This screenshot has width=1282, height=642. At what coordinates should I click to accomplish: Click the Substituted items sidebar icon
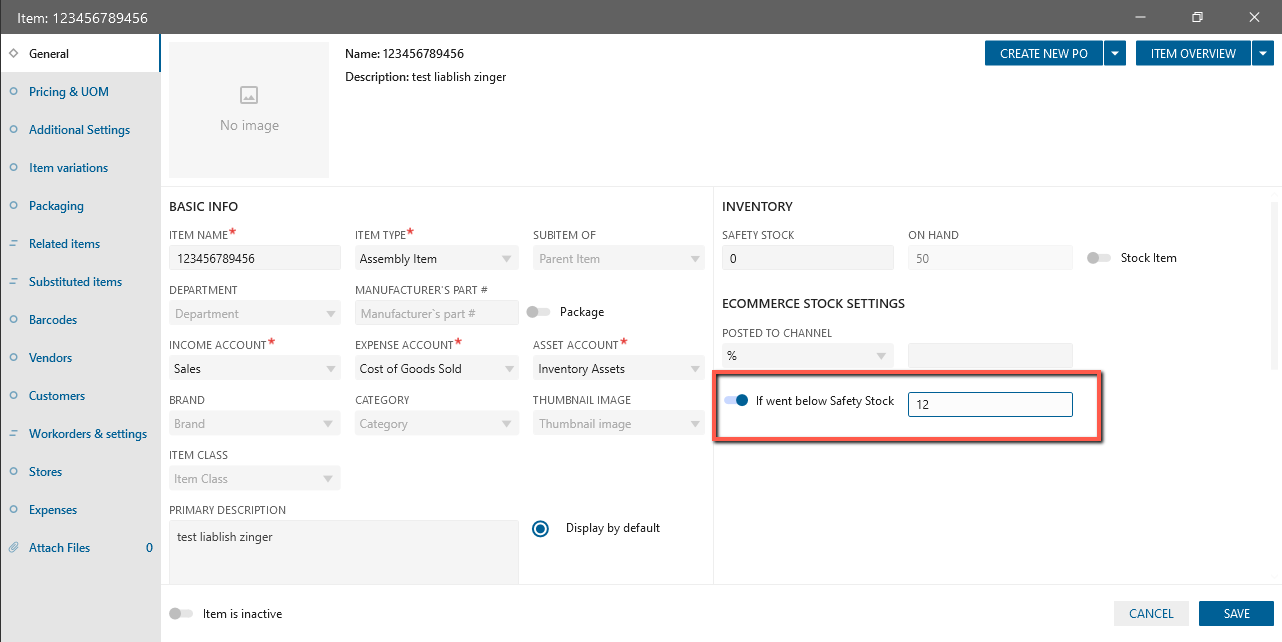click(x=13, y=282)
